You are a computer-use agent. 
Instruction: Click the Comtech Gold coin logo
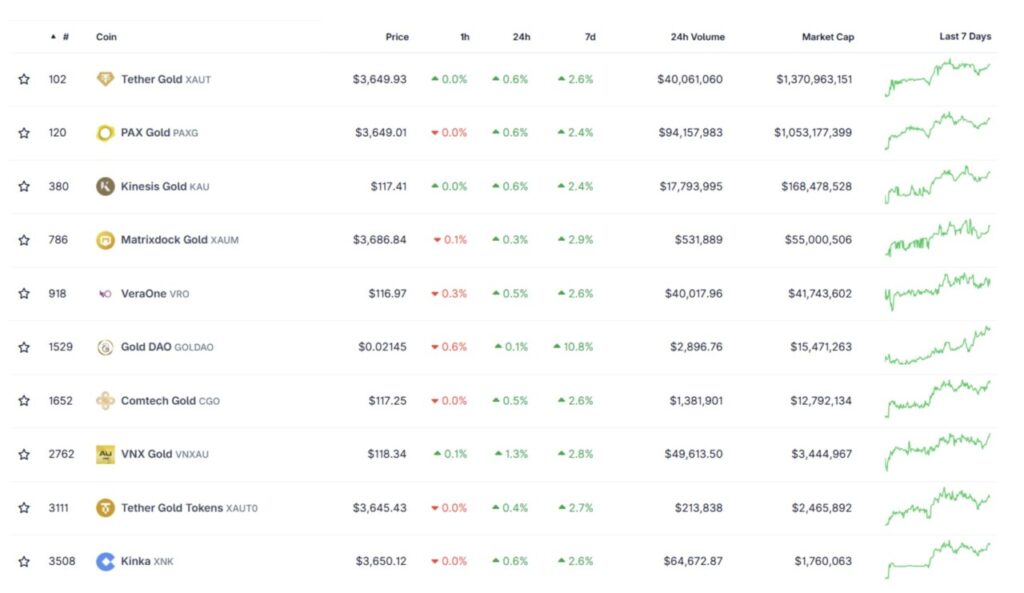(x=105, y=401)
